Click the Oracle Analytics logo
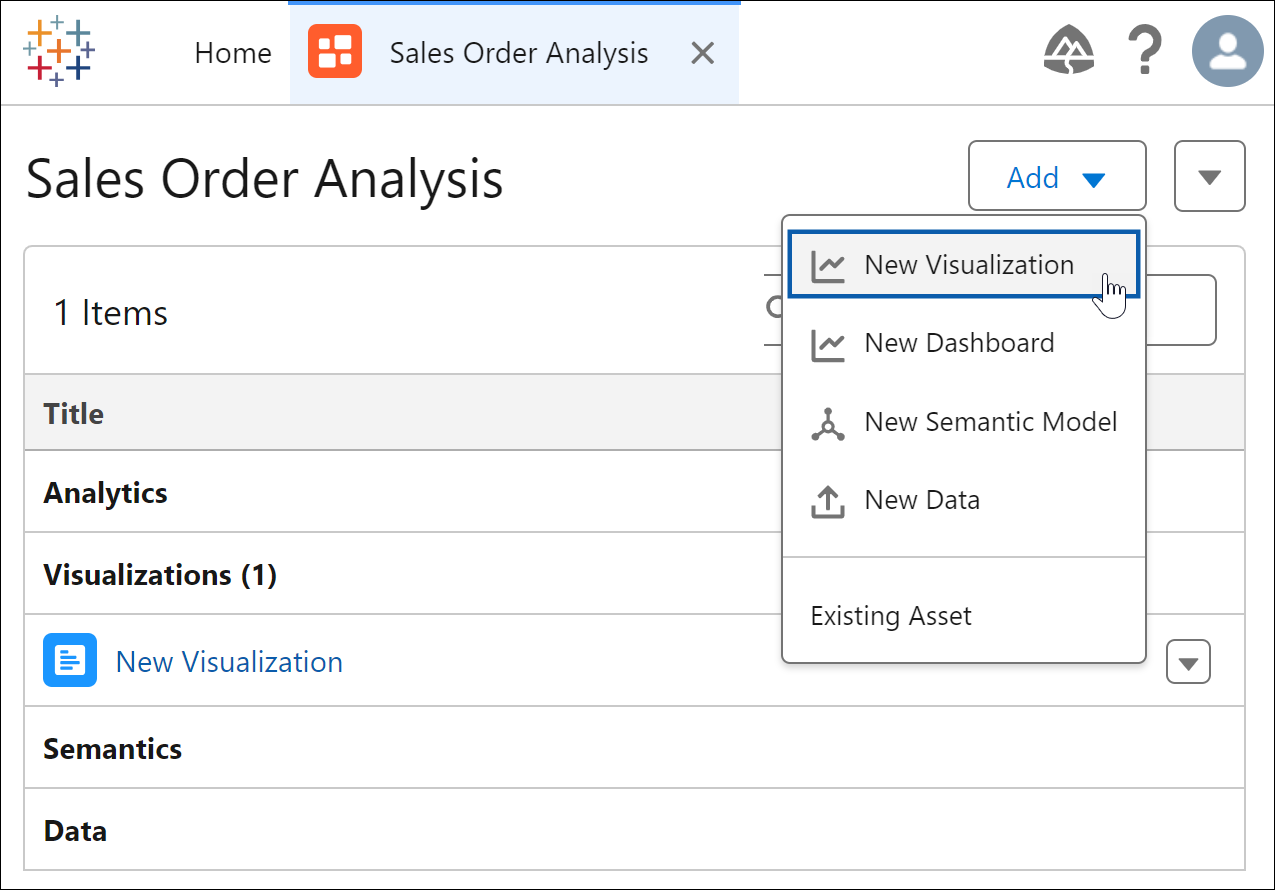Image resolution: width=1275 pixels, height=890 pixels. coord(59,51)
